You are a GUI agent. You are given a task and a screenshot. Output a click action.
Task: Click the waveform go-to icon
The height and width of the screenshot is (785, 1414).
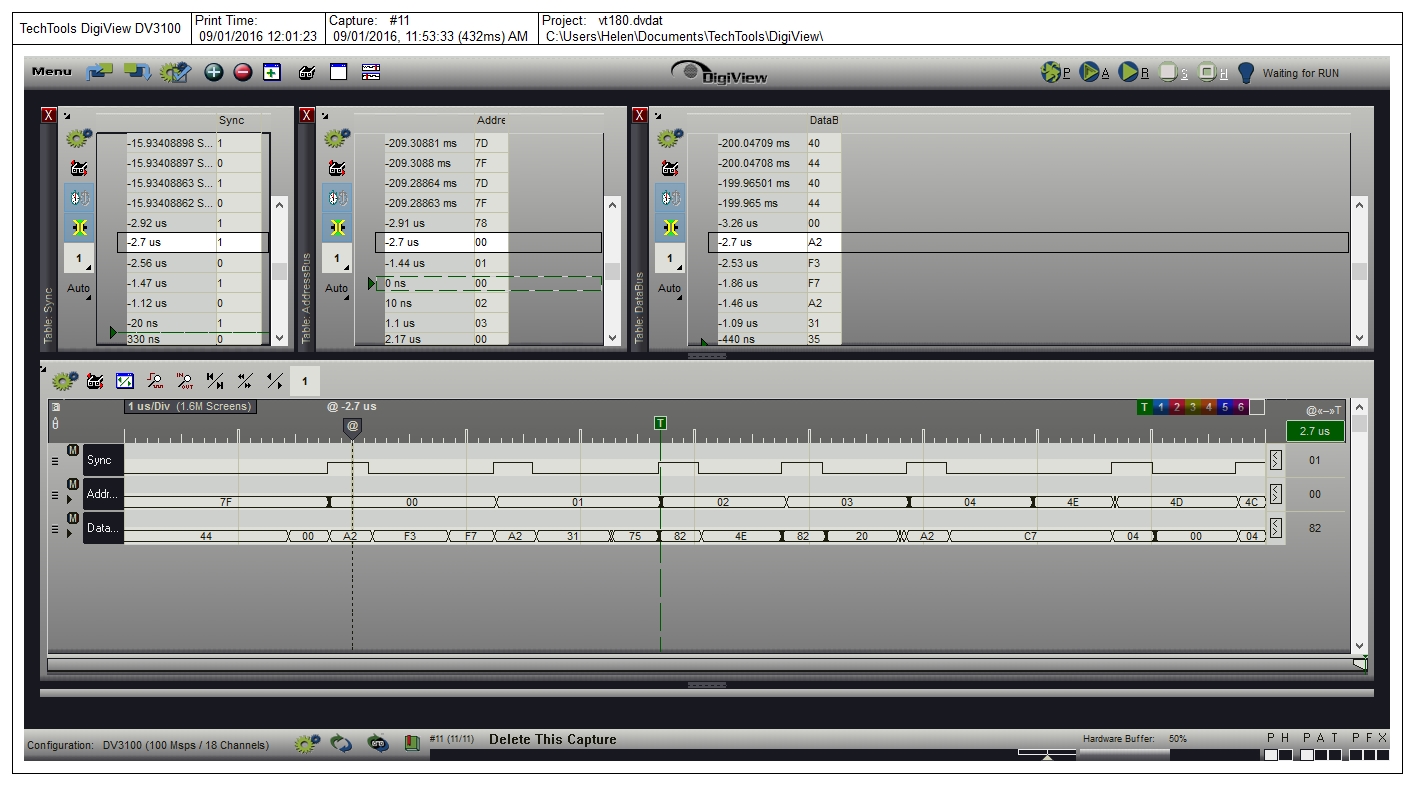tap(95, 381)
